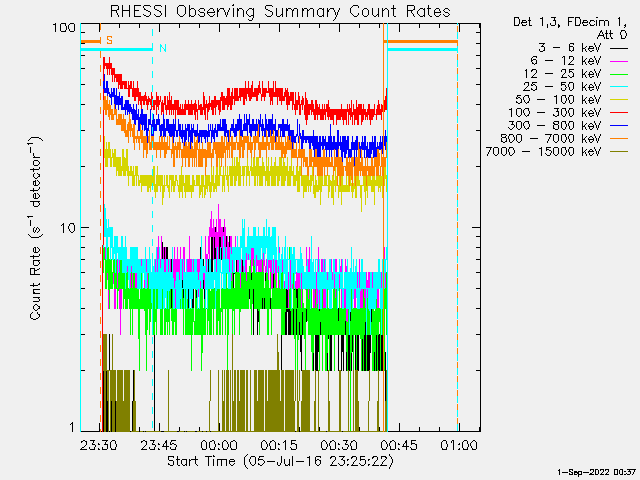This screenshot has height=480, width=640.
Task: Click the blue line swatch for 300 - 800 keV
Action: 619,126
